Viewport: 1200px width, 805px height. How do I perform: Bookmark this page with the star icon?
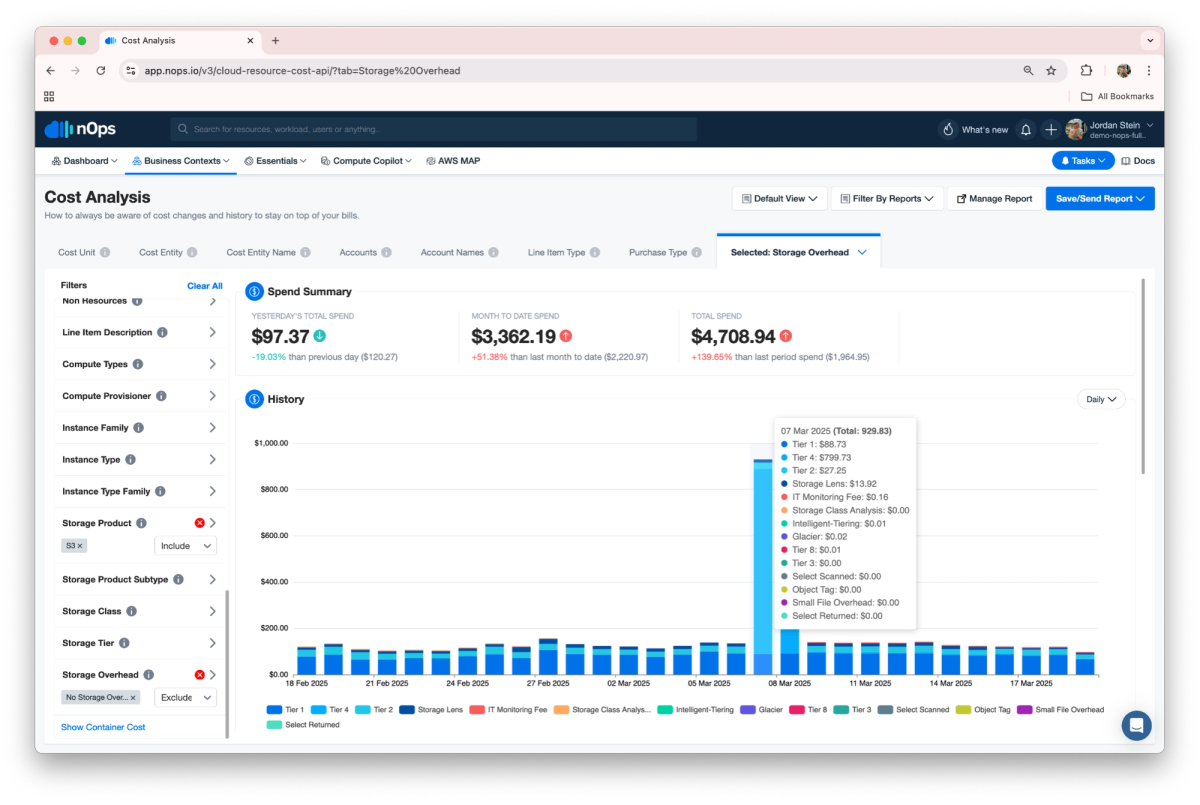click(x=1051, y=71)
